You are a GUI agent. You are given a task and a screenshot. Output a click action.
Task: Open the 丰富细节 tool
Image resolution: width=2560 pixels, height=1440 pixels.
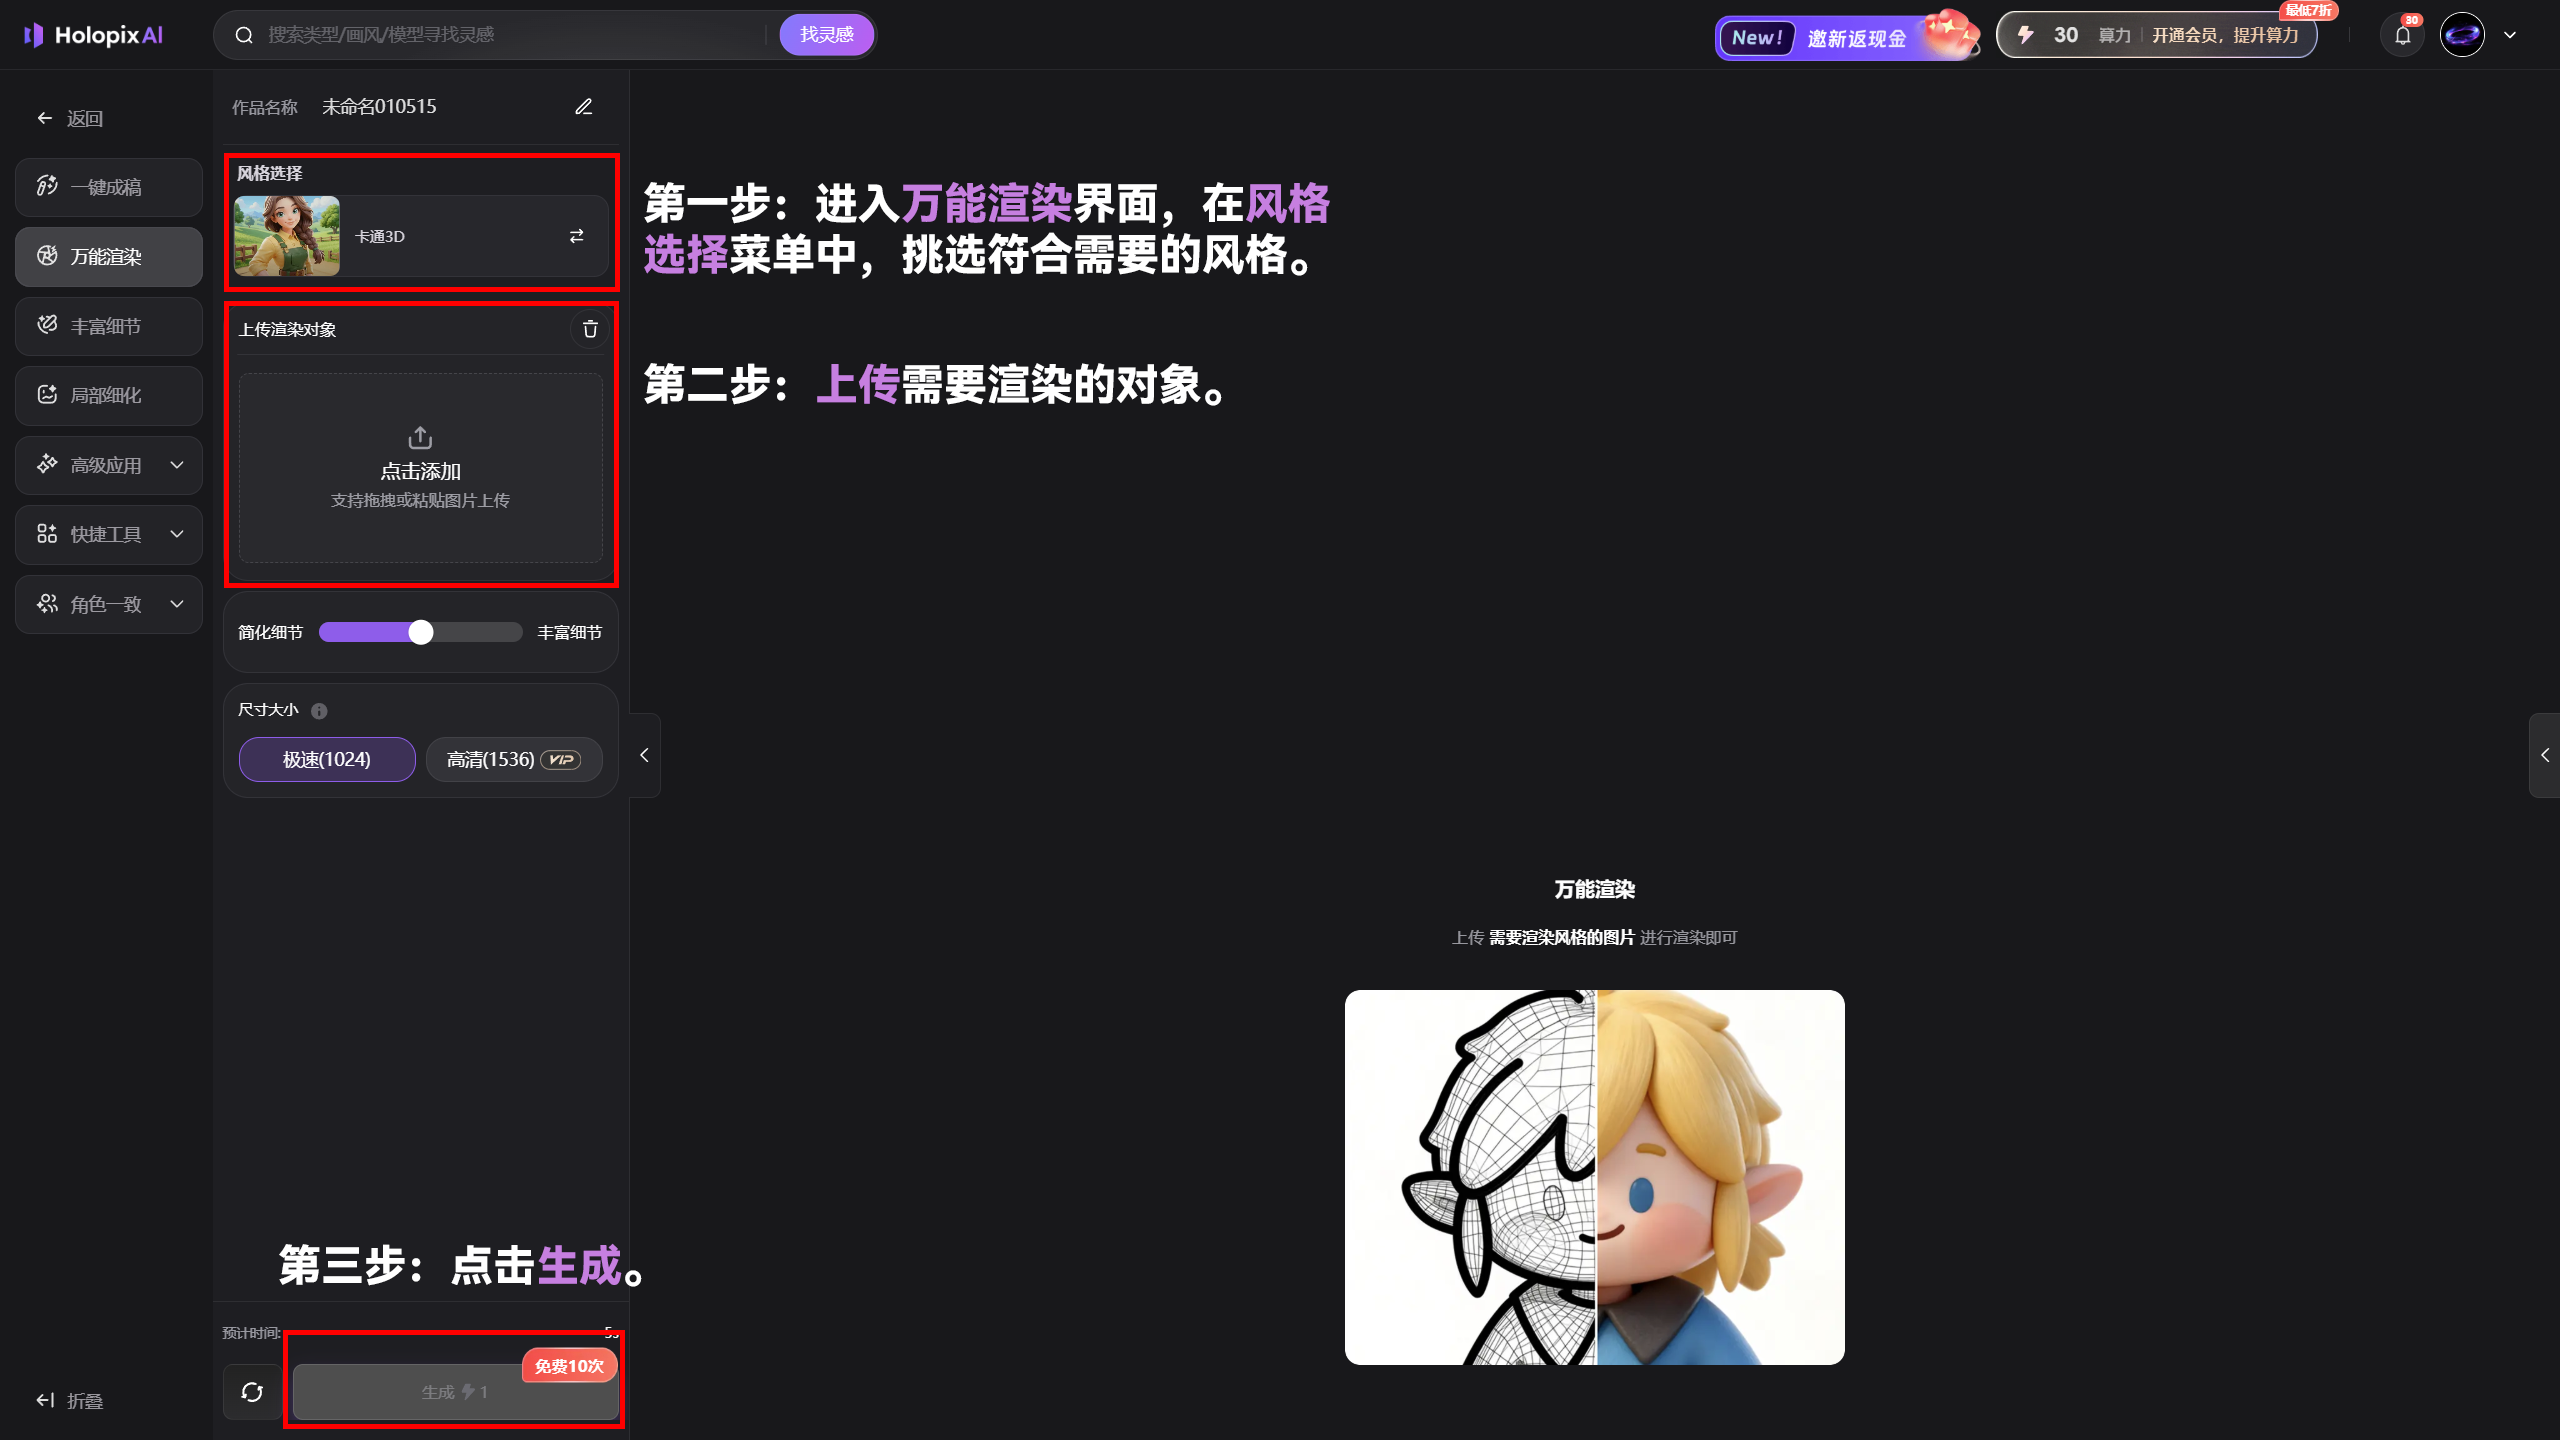click(x=108, y=326)
